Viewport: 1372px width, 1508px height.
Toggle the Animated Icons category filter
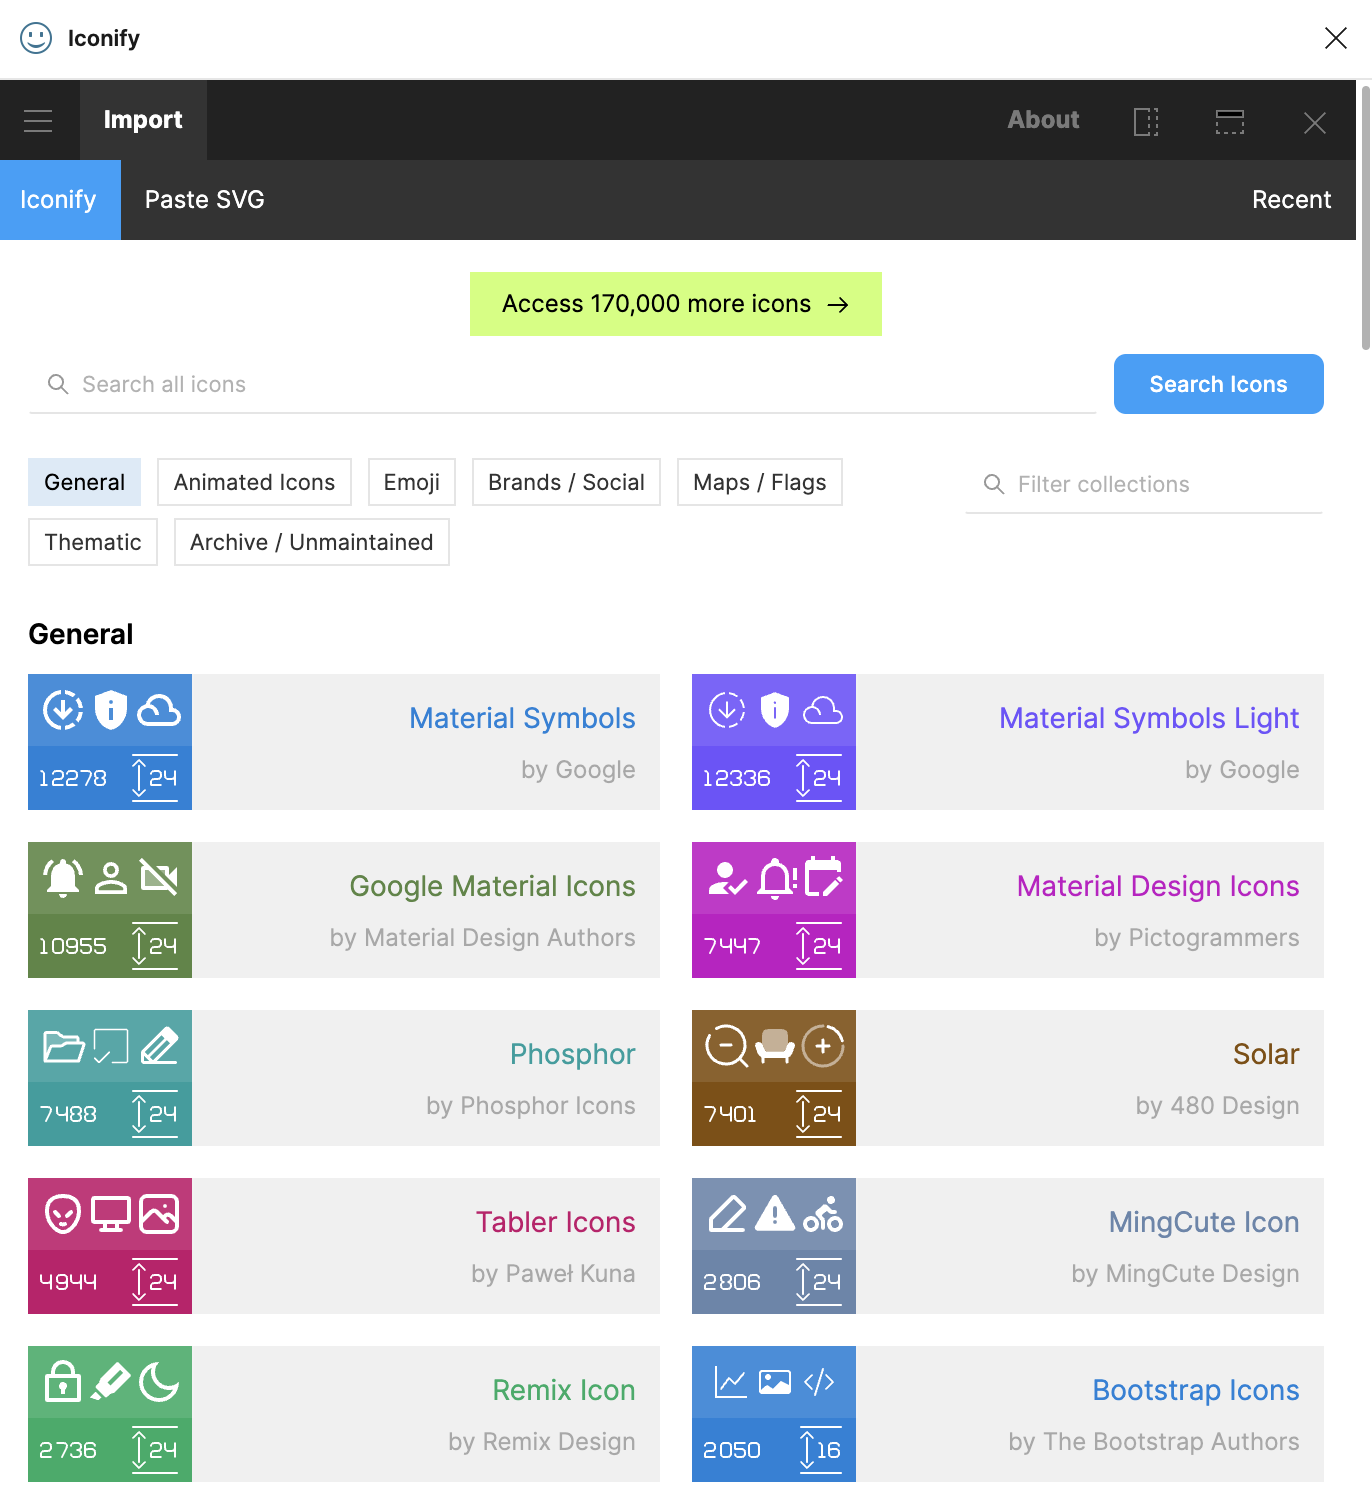255,482
